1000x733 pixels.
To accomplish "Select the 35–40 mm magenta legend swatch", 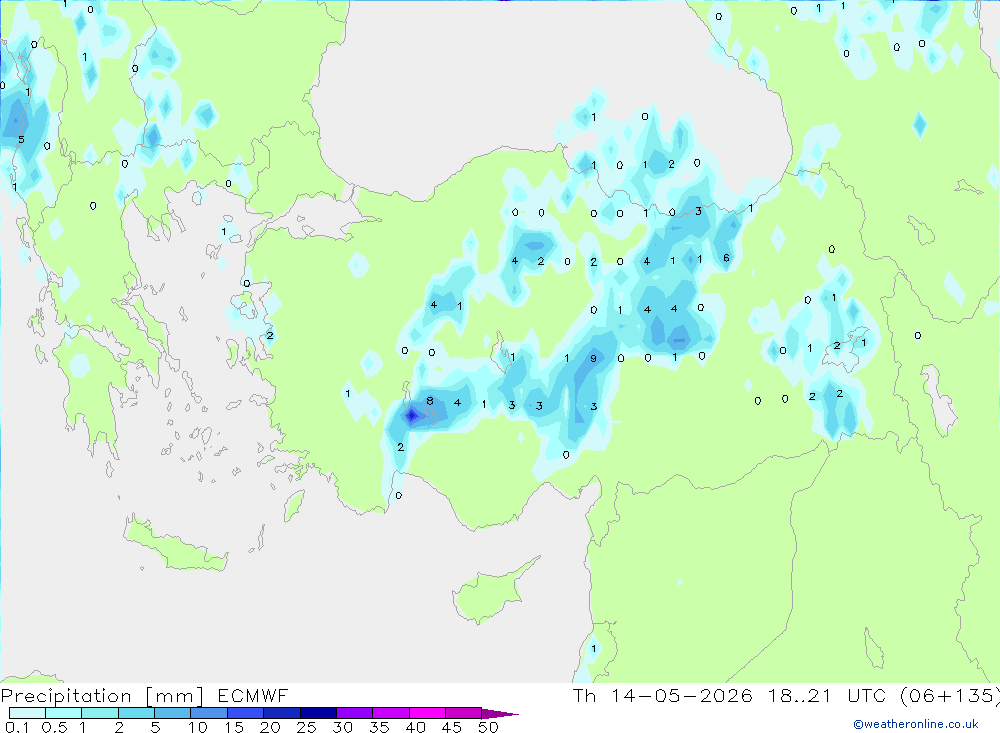I will click(390, 713).
